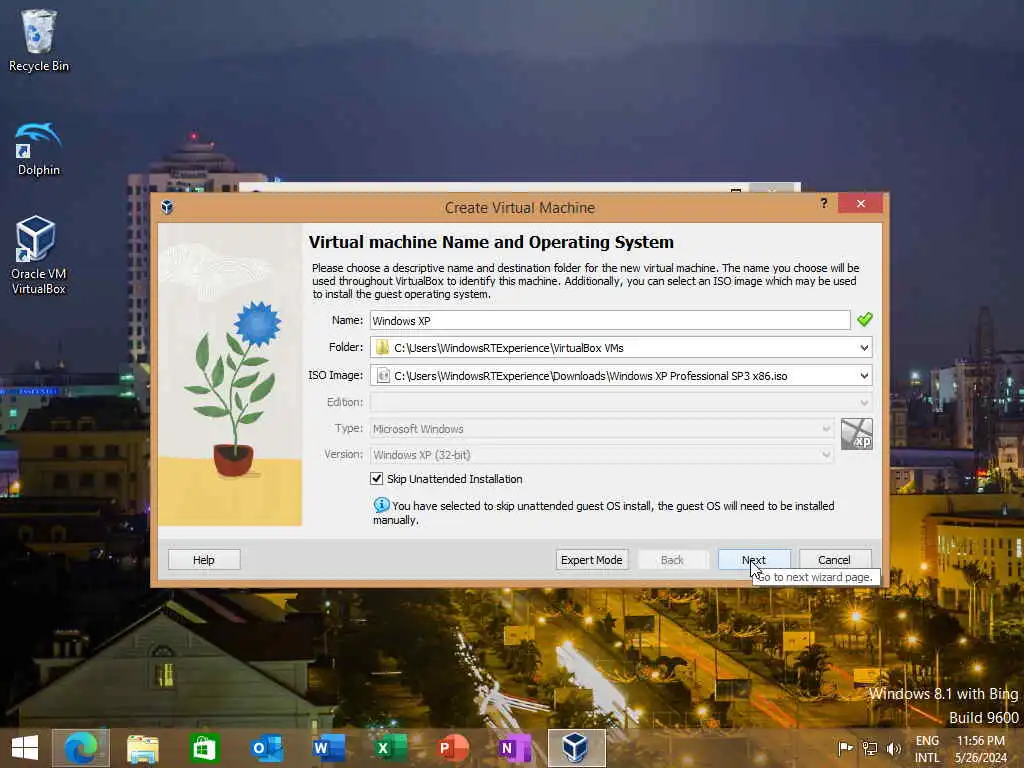
Task: Click the Type dropdown showing Microsoft Windows
Action: [601, 428]
